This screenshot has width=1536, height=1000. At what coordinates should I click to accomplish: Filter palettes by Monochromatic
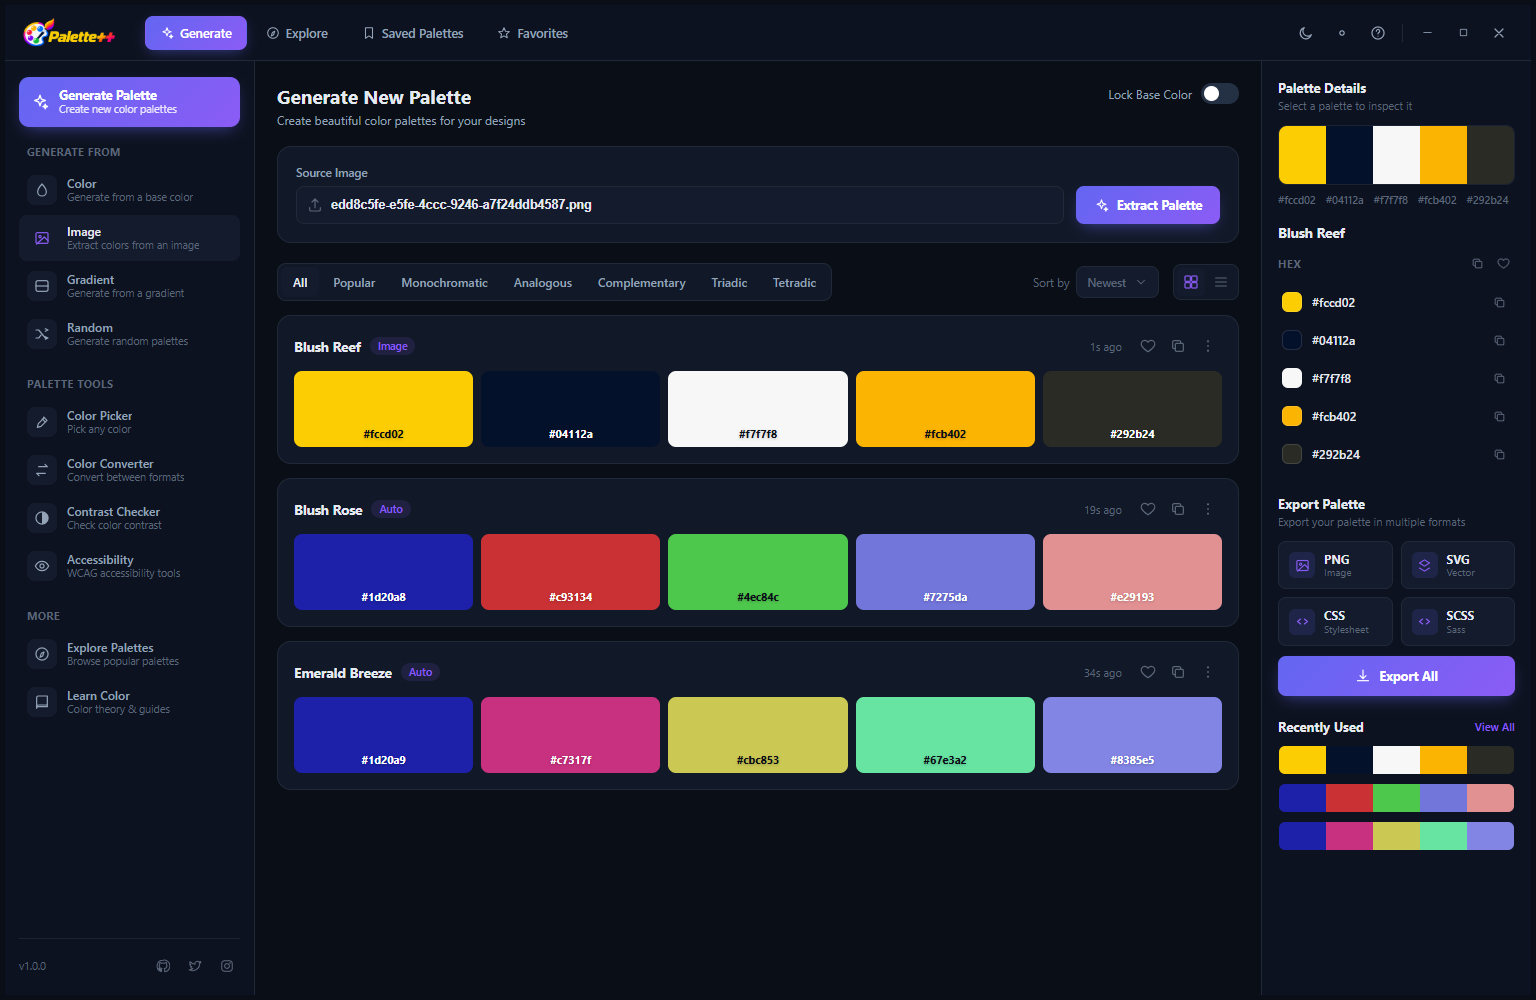pos(444,283)
